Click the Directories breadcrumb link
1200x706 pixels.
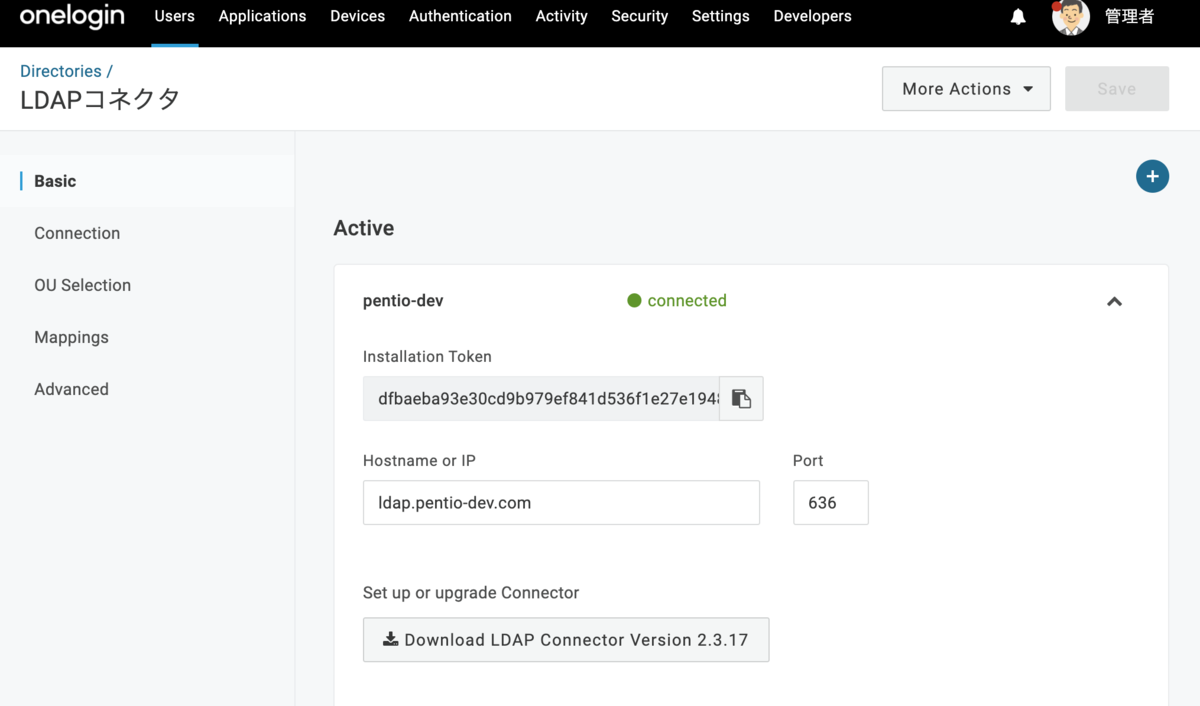61,71
